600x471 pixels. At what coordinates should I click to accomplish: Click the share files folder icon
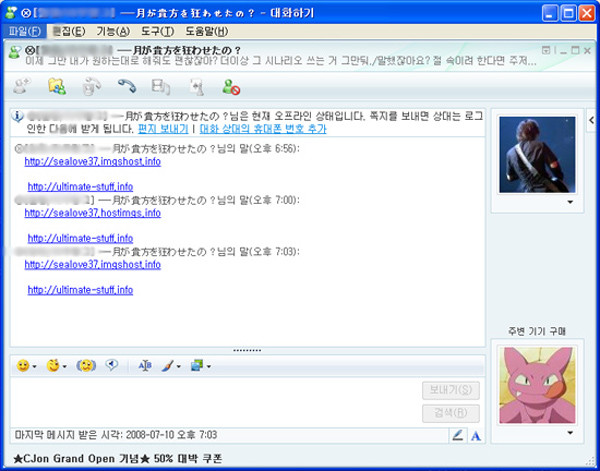point(57,87)
